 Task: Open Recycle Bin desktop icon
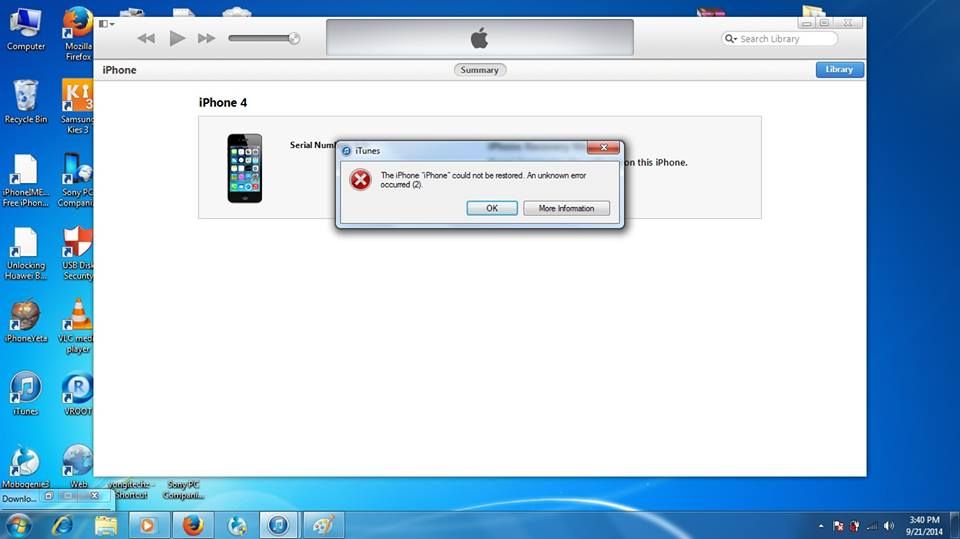[25, 100]
